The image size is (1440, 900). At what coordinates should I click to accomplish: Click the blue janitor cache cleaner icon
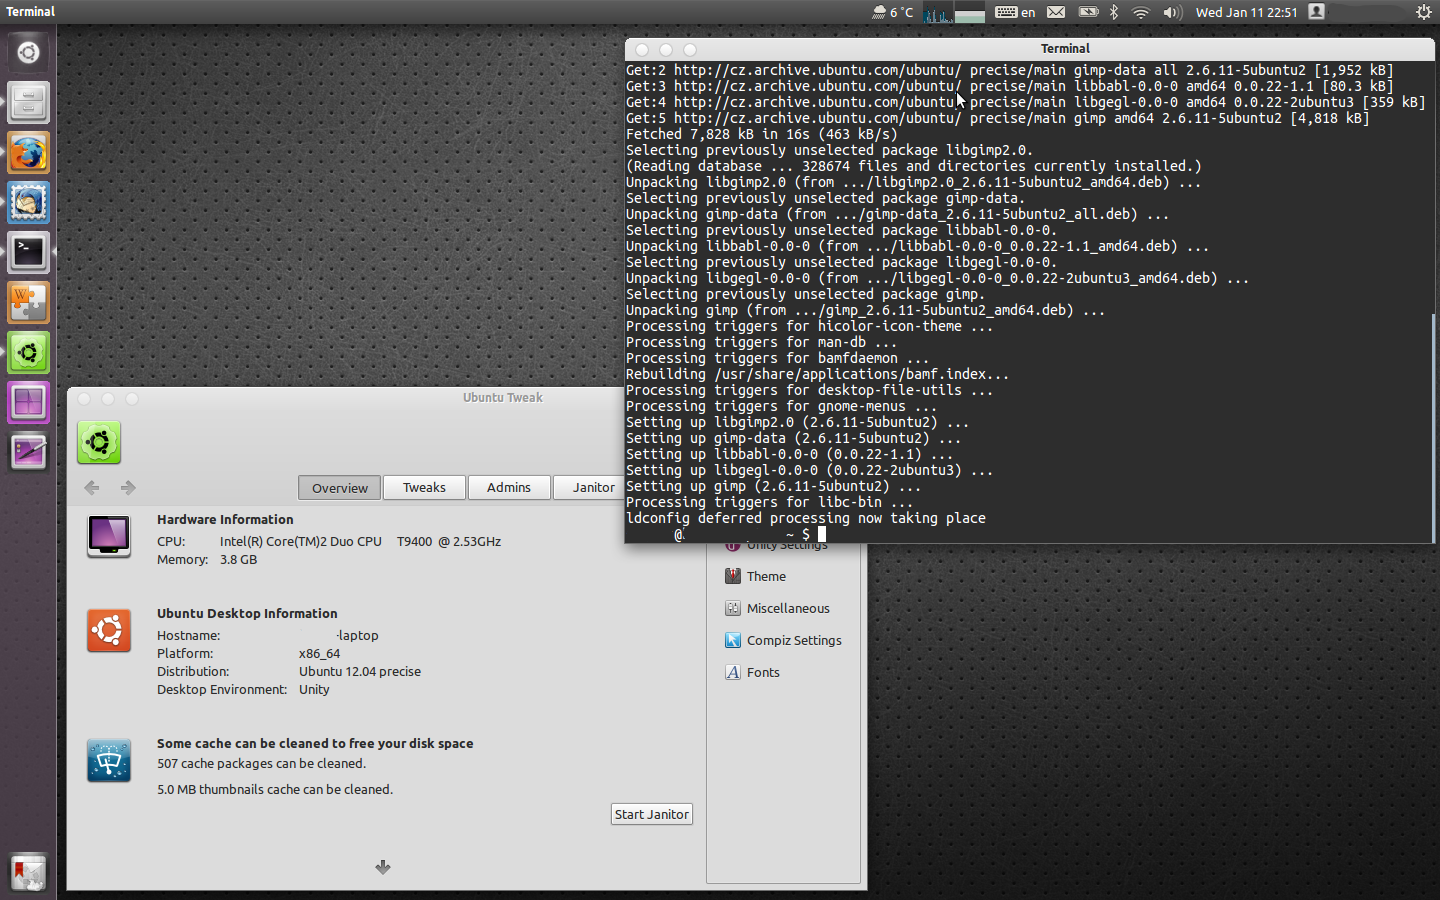pos(109,761)
